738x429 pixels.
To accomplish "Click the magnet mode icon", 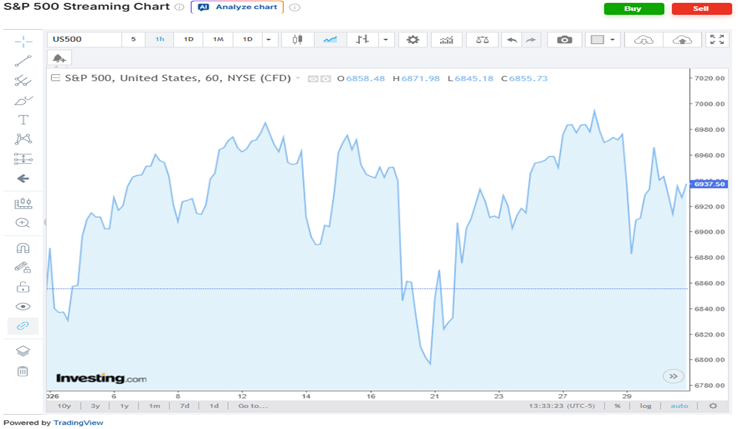I will point(22,248).
